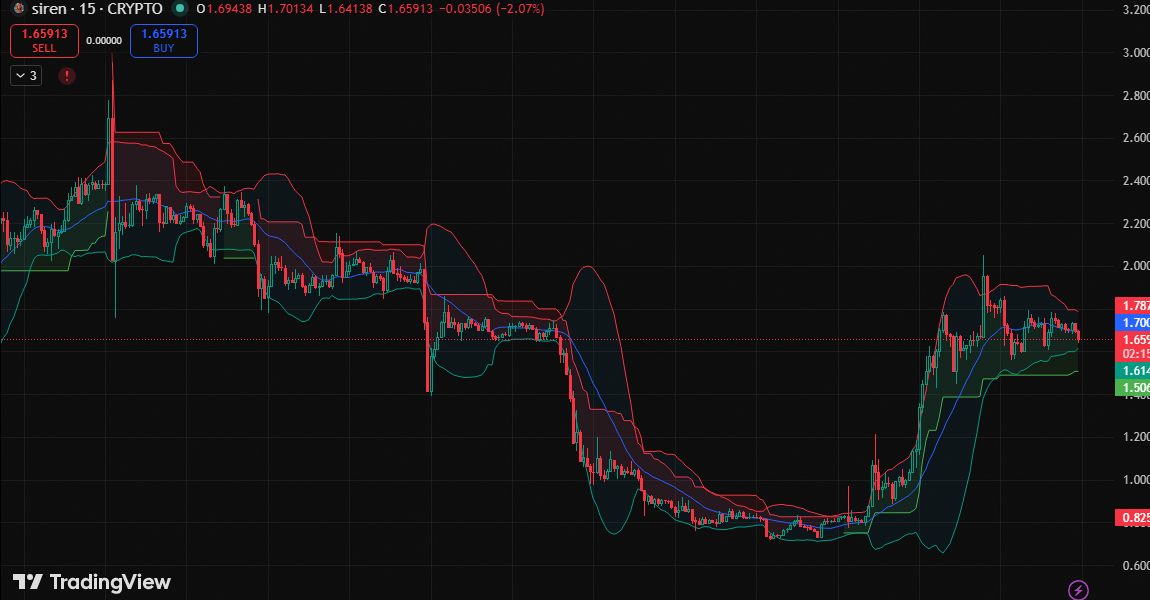Click the 3.000 price axis tick
The width and height of the screenshot is (1150, 600).
1136,52
